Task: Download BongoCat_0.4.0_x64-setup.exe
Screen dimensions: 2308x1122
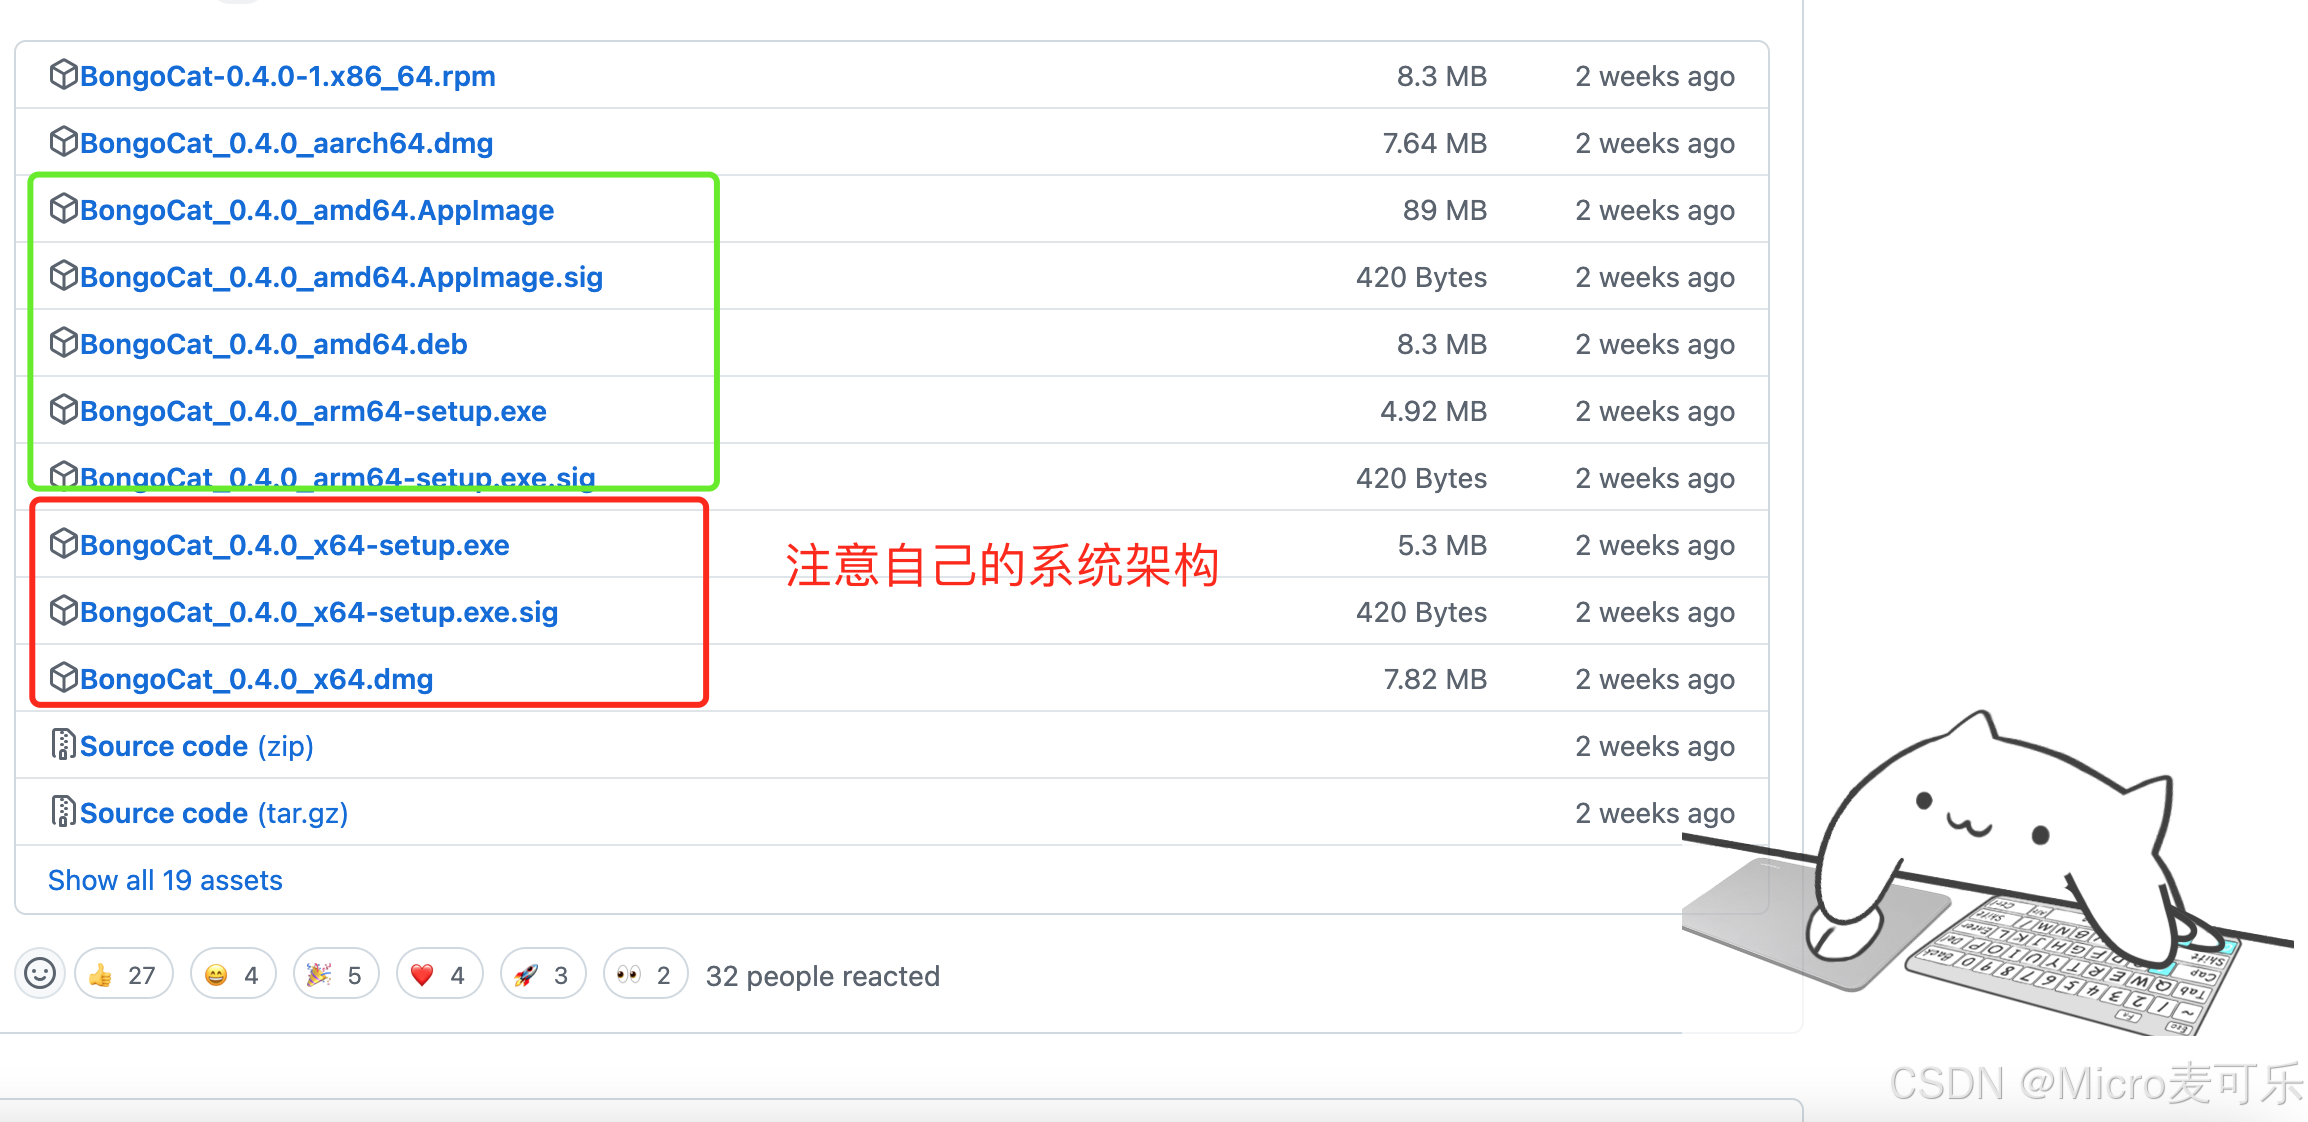Action: 294,545
